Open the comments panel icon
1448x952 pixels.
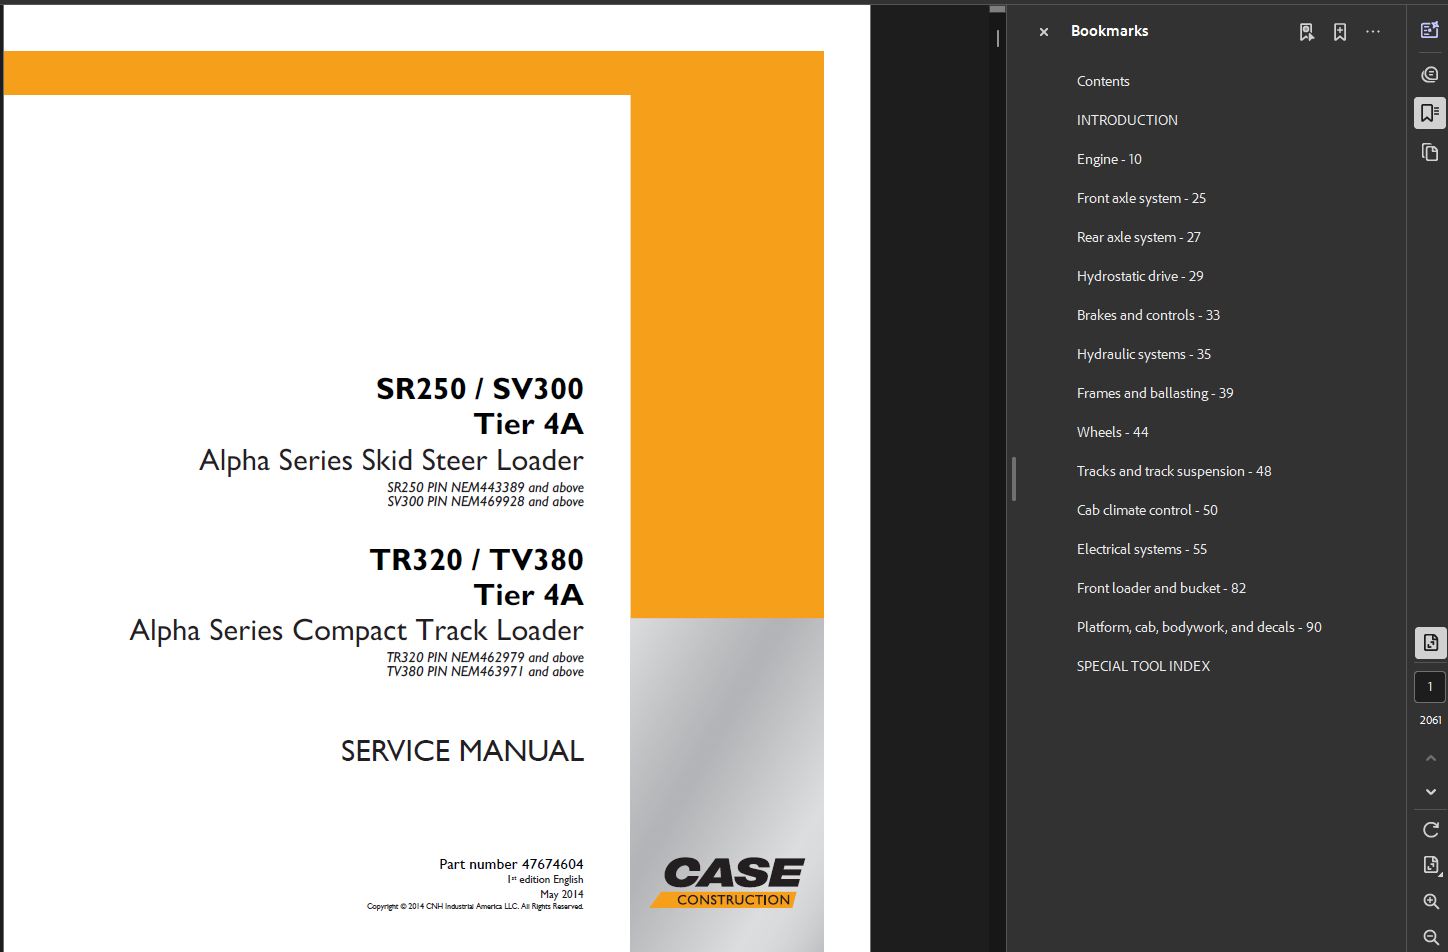[1430, 74]
